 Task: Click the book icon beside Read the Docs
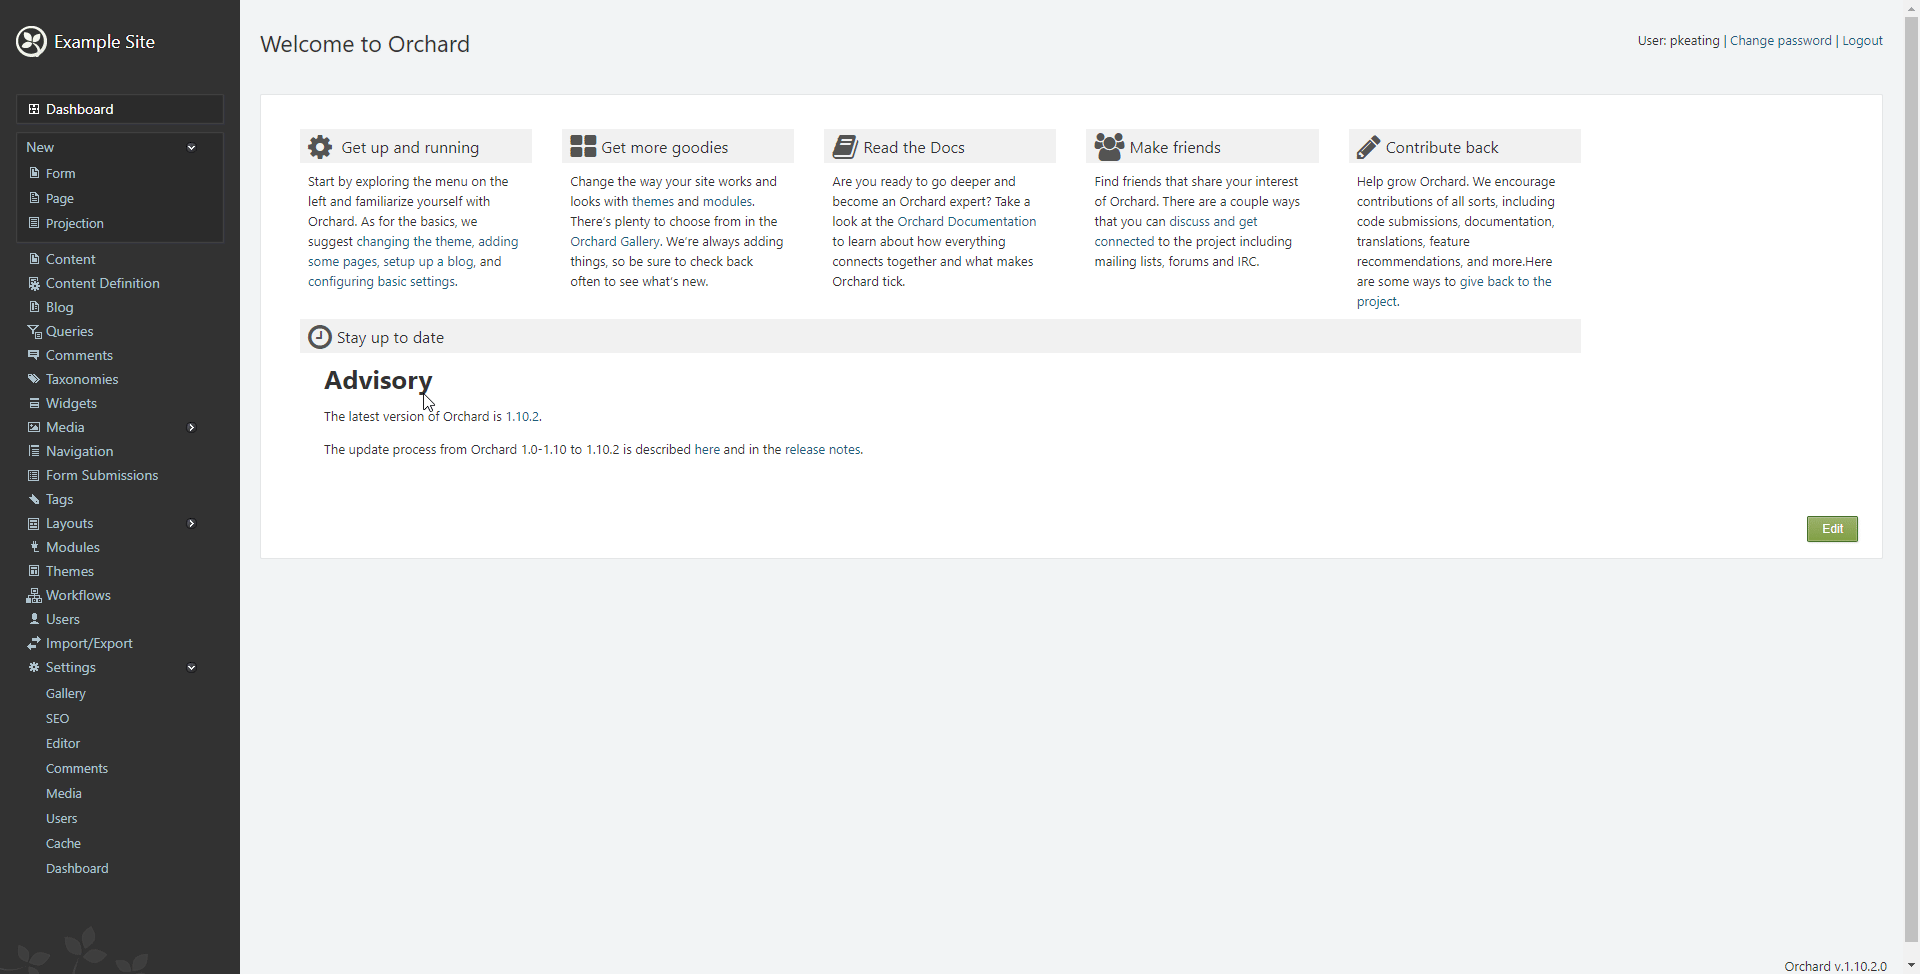pos(845,147)
